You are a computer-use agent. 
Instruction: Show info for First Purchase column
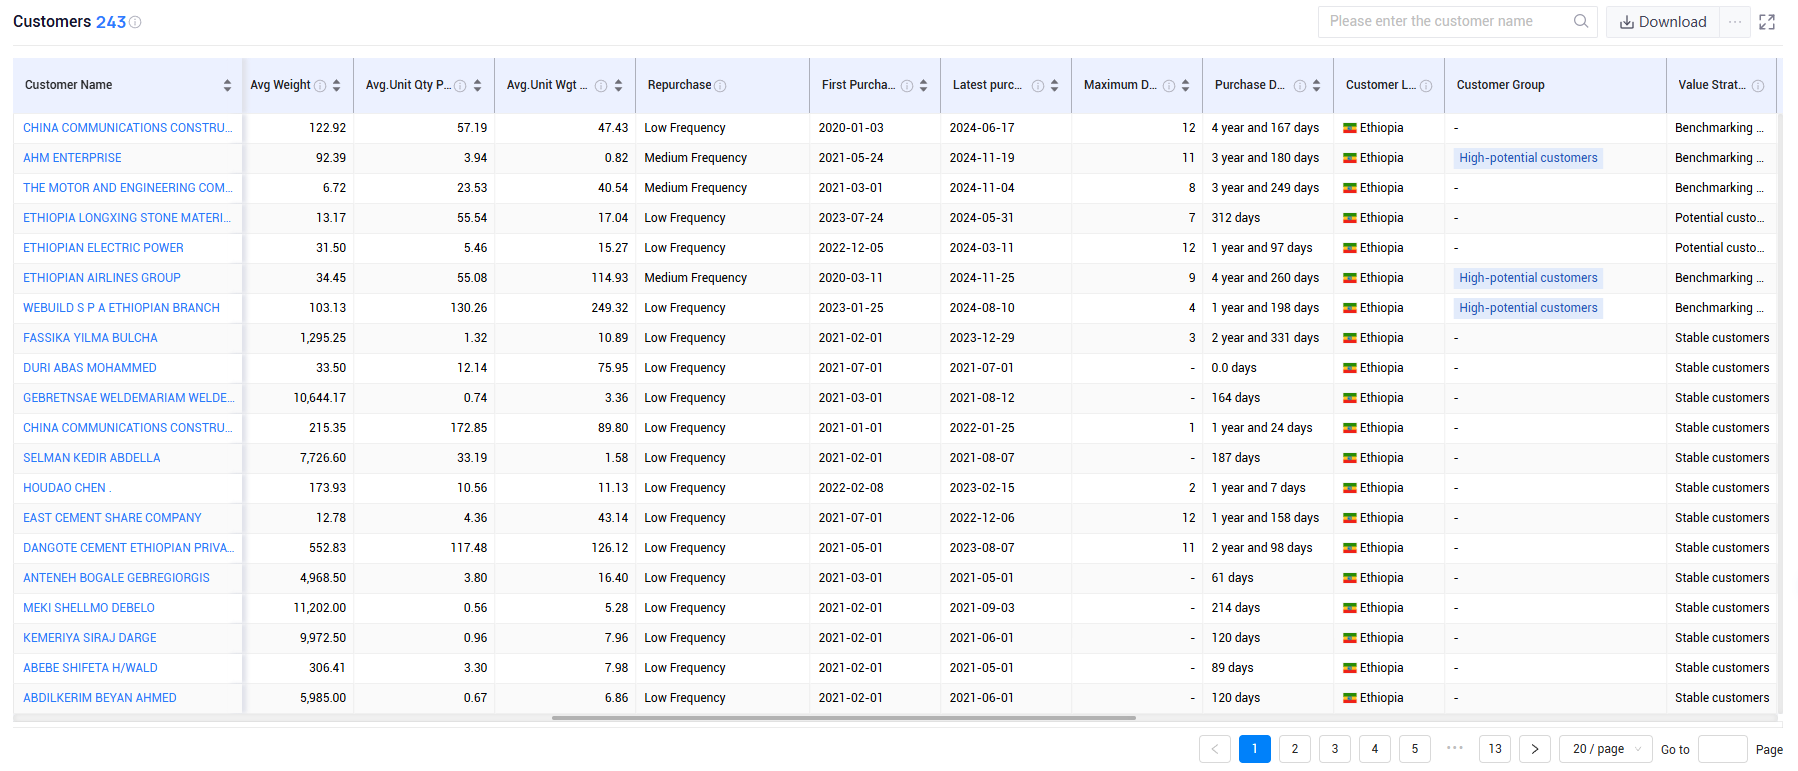tap(907, 86)
